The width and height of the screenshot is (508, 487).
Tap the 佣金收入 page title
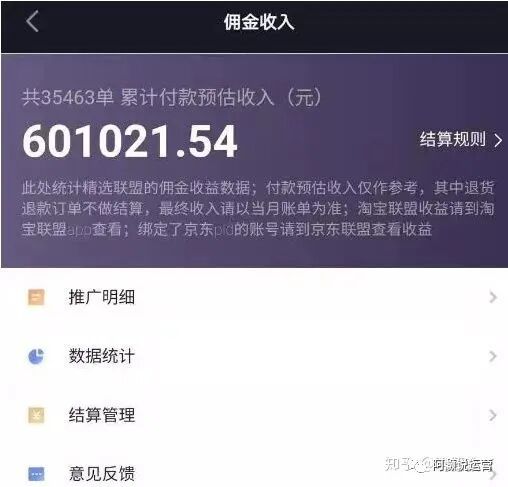259,22
